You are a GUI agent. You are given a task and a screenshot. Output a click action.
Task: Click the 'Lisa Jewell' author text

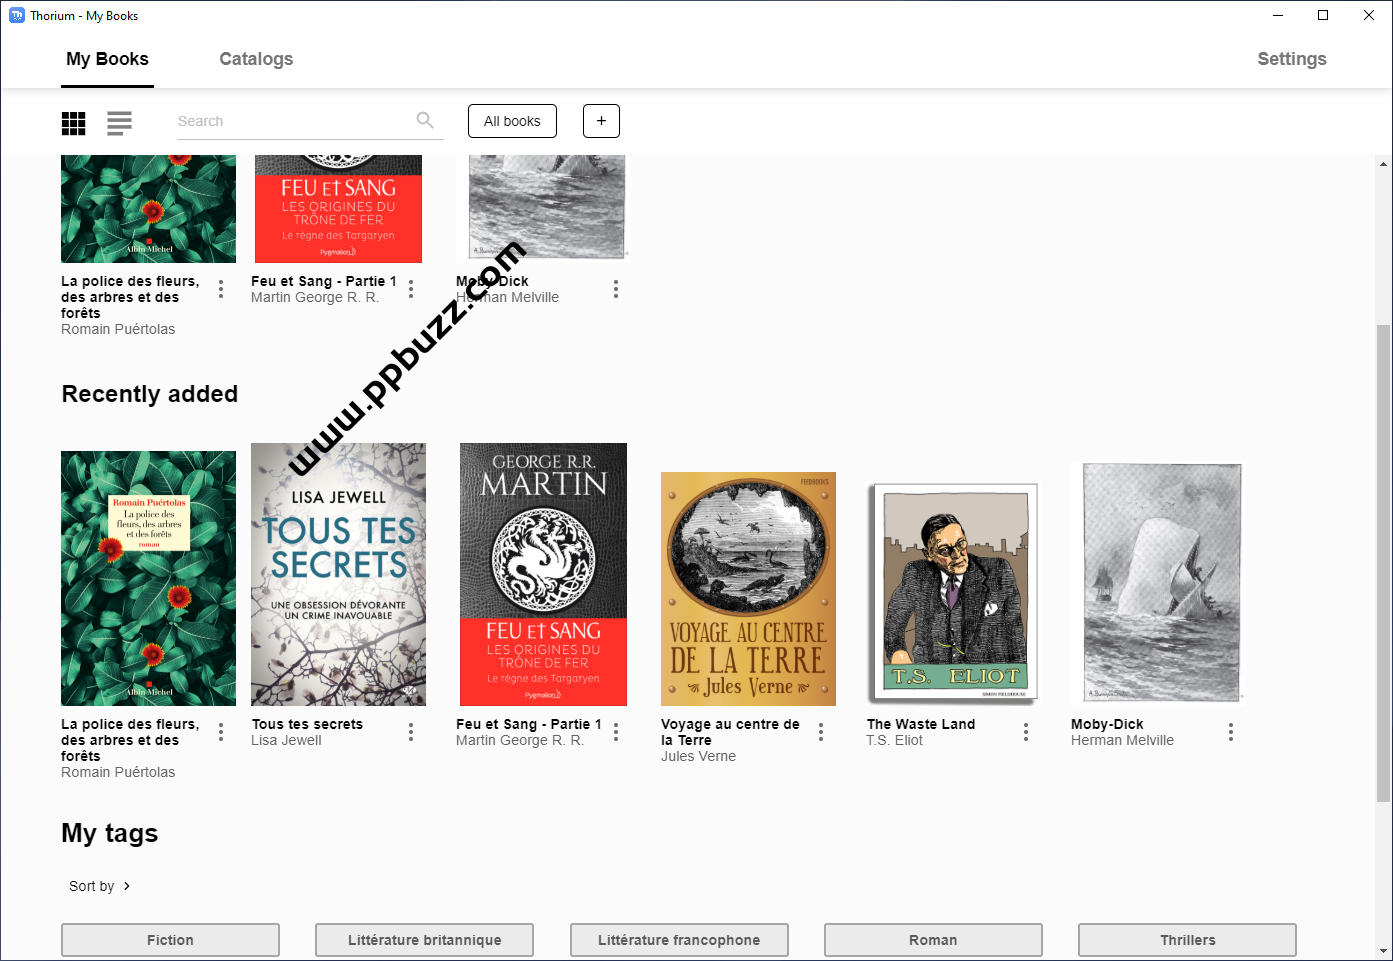point(286,740)
